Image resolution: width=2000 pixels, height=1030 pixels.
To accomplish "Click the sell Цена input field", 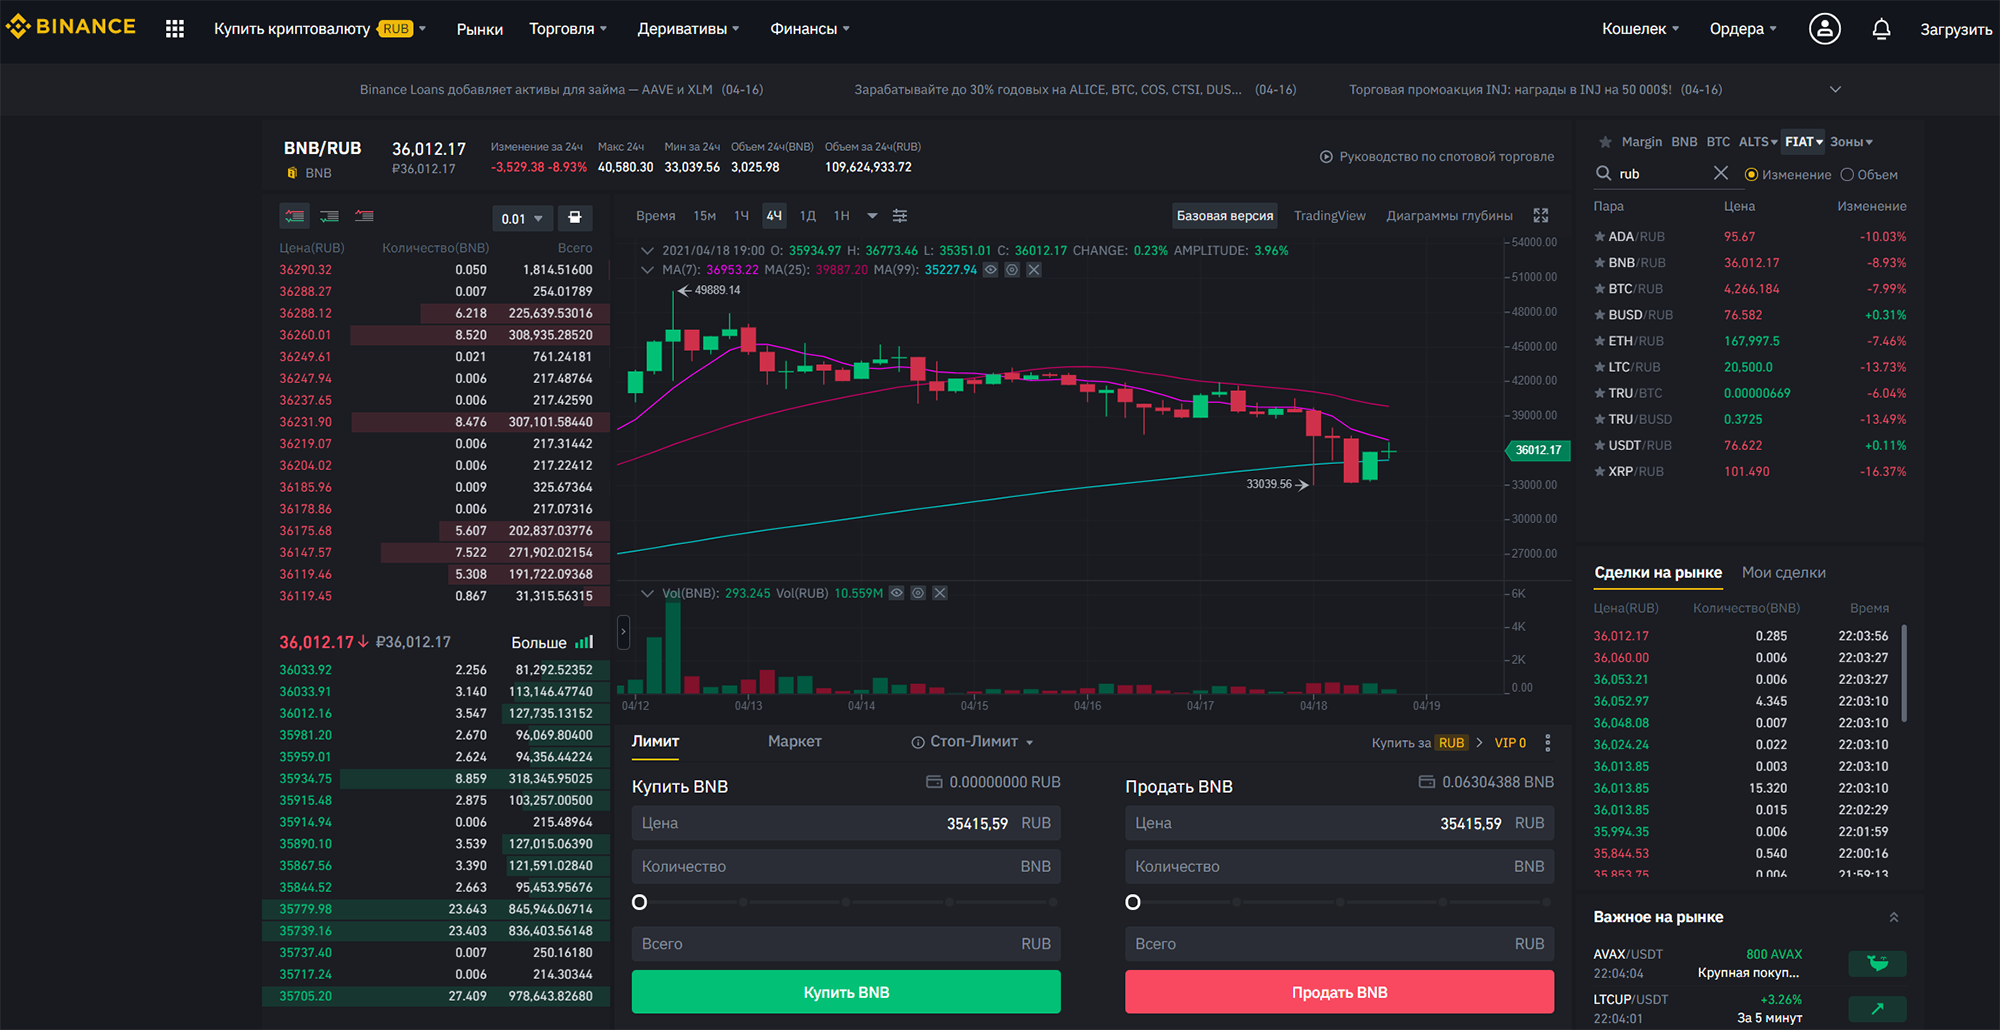I will click(x=1339, y=823).
